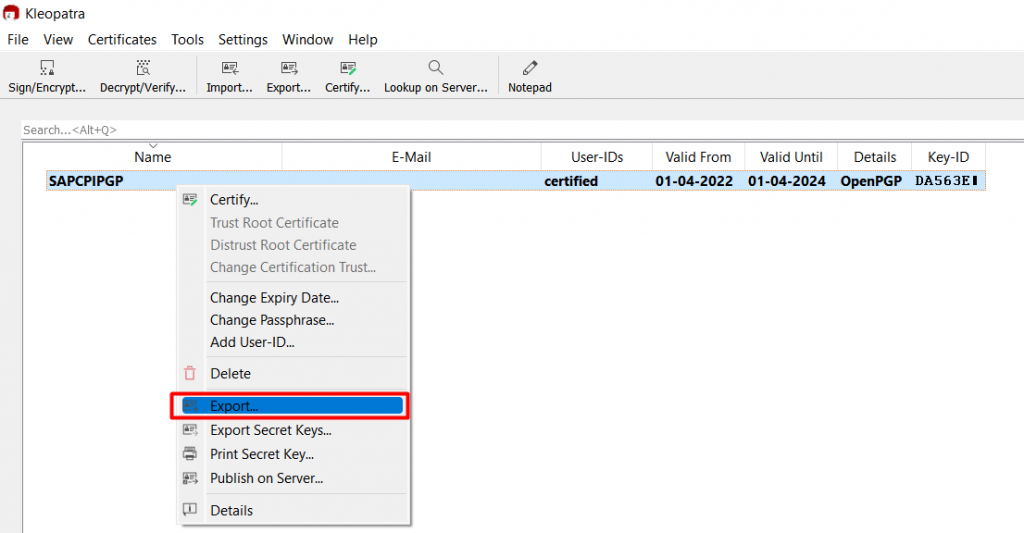The width and height of the screenshot is (1024, 533).
Task: Select the SAPCPIPGP certificate name
Action: tap(86, 181)
